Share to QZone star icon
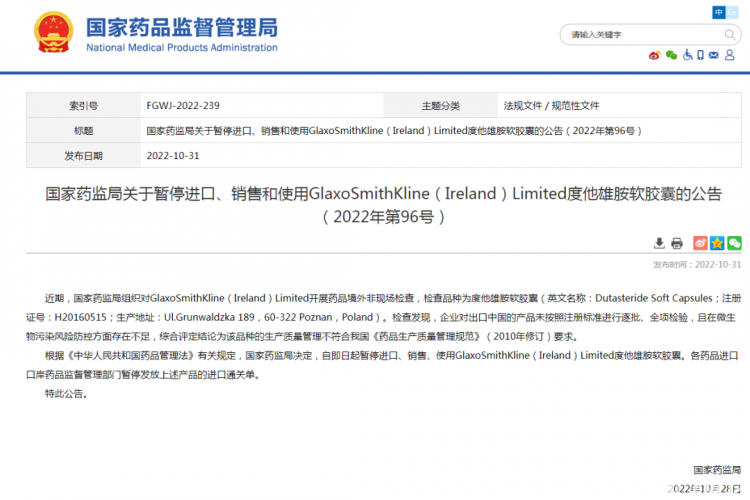750x500 pixels. click(x=717, y=243)
